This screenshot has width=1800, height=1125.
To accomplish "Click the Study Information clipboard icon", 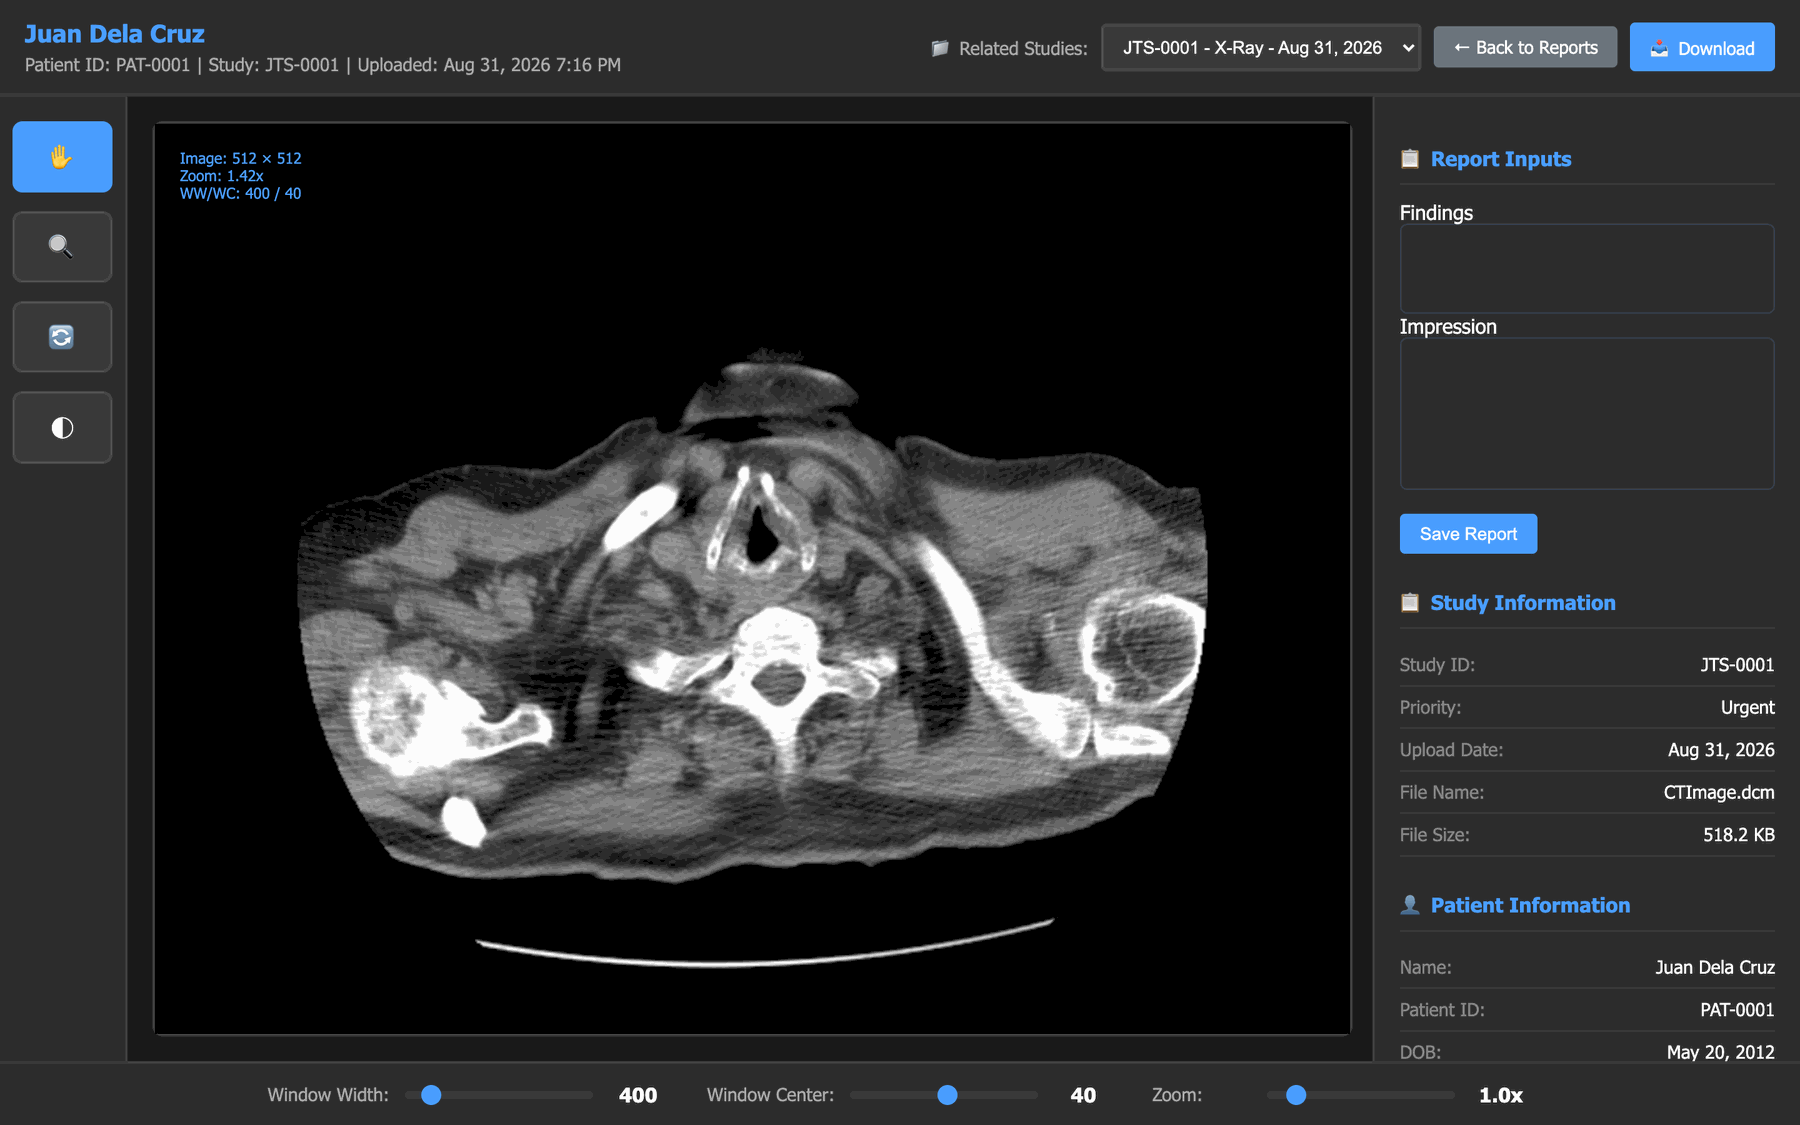I will coord(1410,602).
